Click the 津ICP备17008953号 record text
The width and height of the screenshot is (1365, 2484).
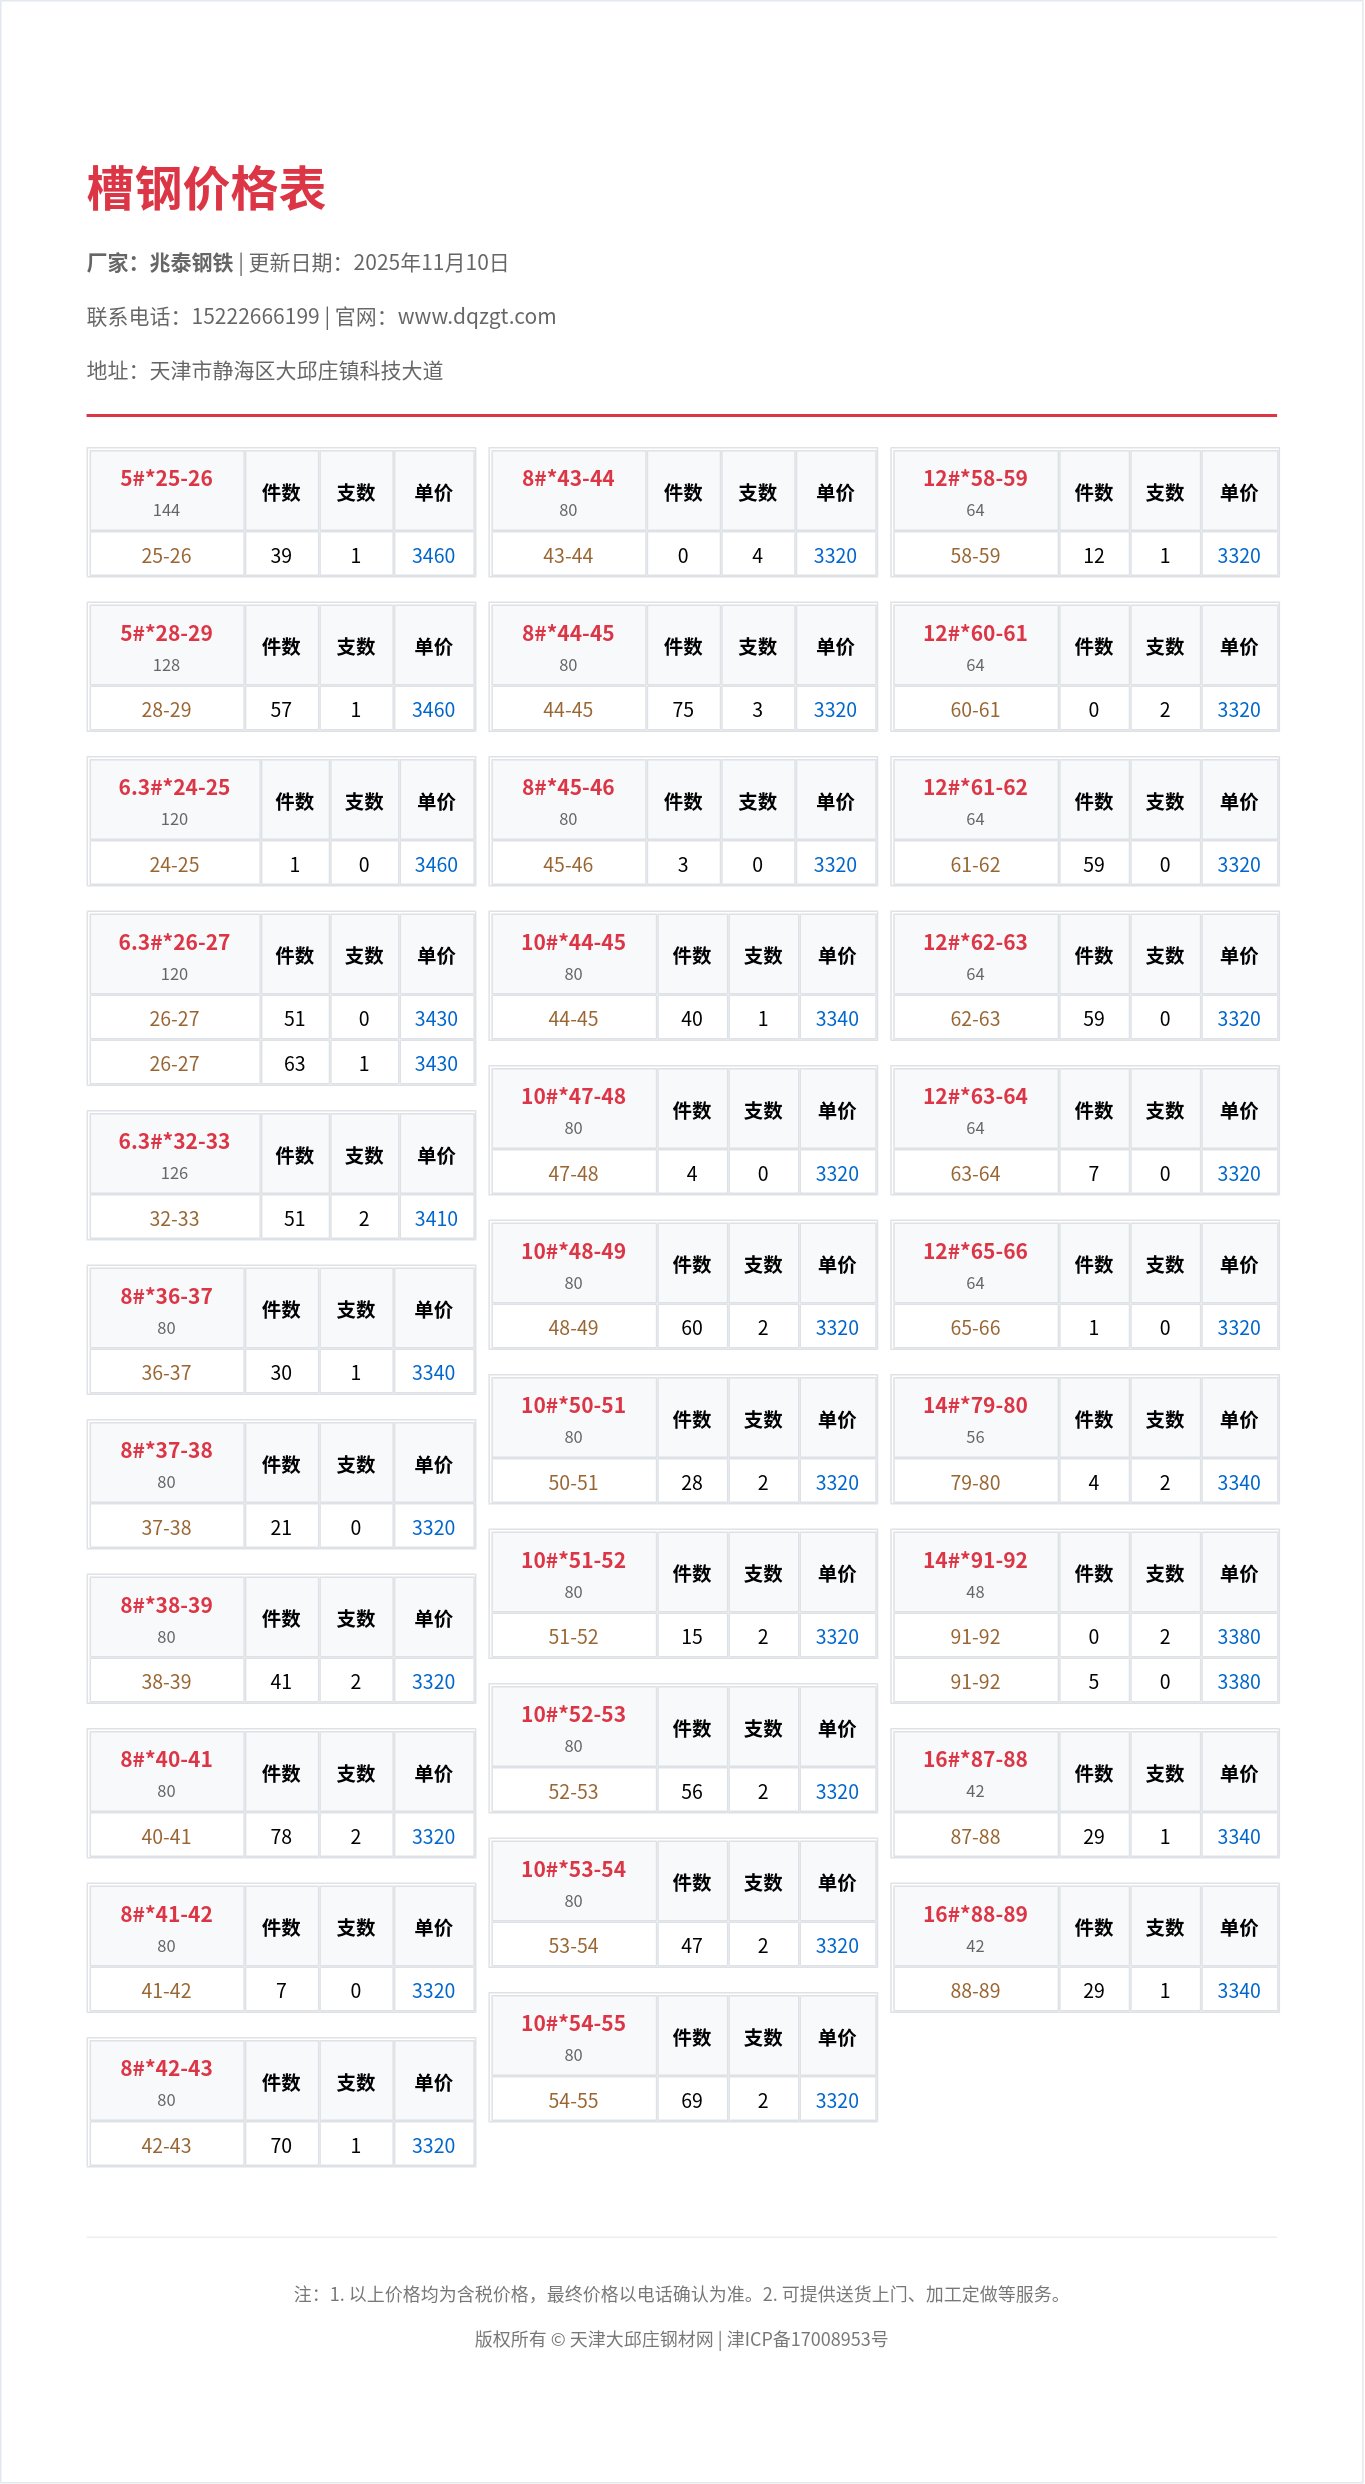coord(807,2339)
